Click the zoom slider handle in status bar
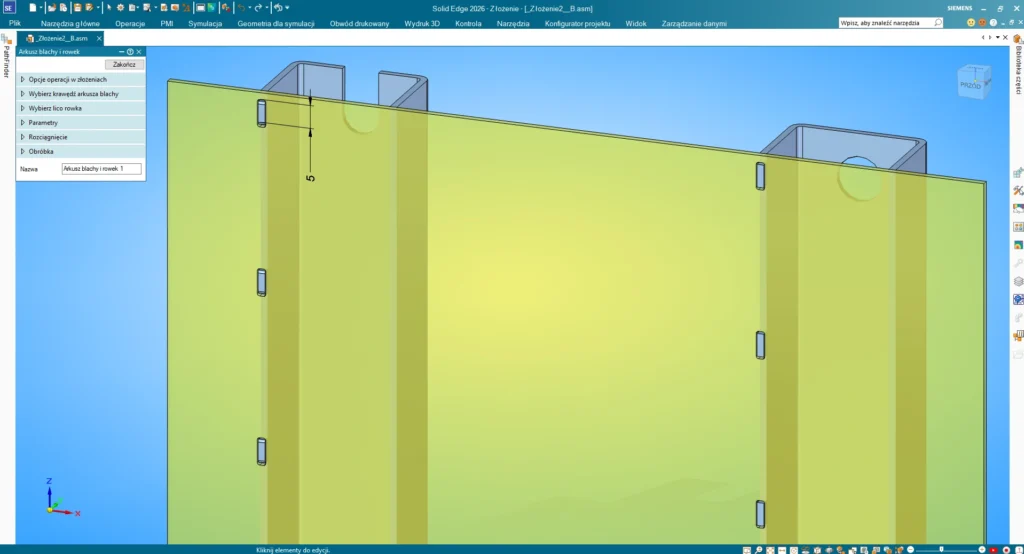This screenshot has height=554, width=1024. pos(941,549)
